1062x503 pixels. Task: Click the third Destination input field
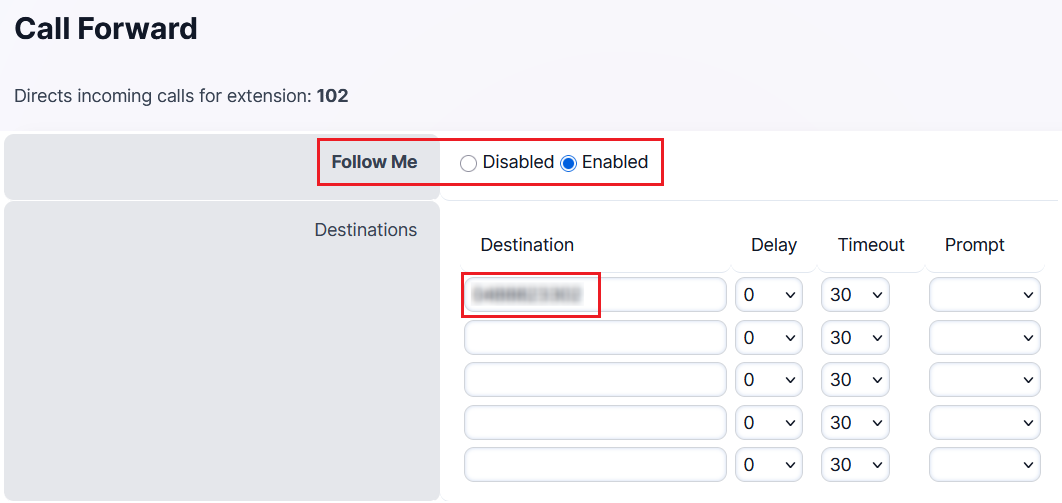coord(595,380)
